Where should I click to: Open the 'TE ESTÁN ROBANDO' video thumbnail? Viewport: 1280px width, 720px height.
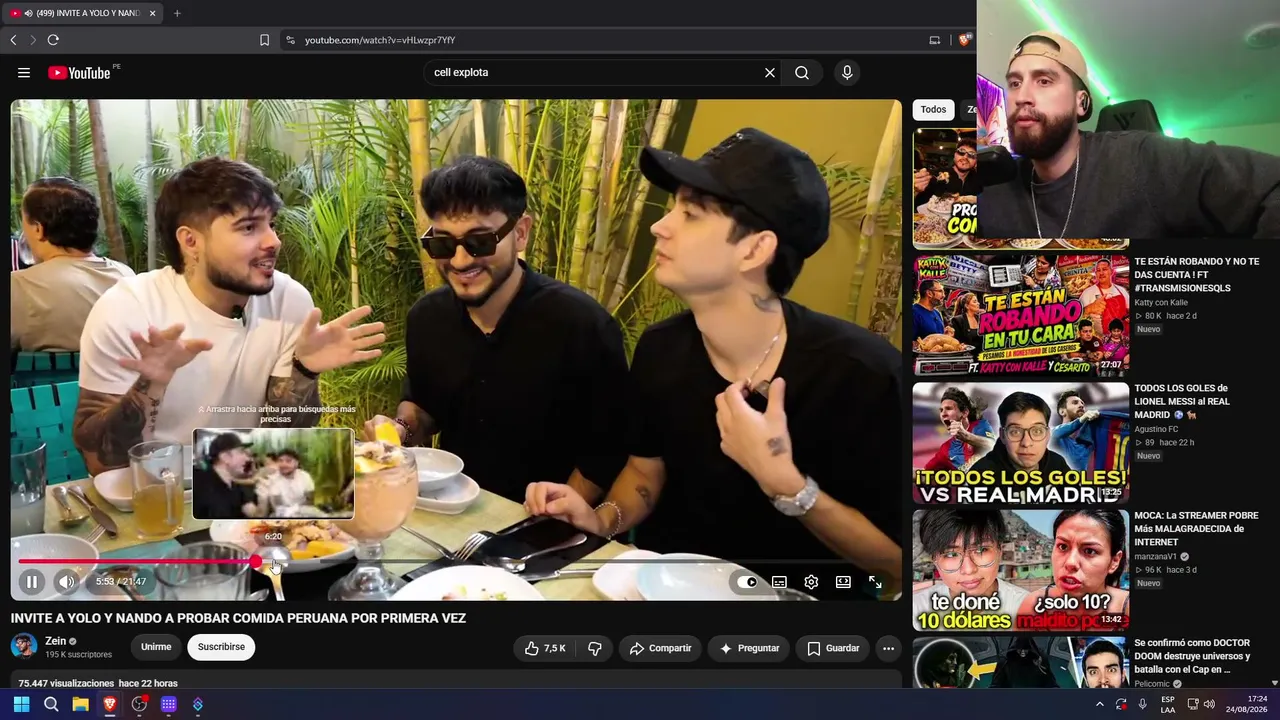click(x=1020, y=316)
